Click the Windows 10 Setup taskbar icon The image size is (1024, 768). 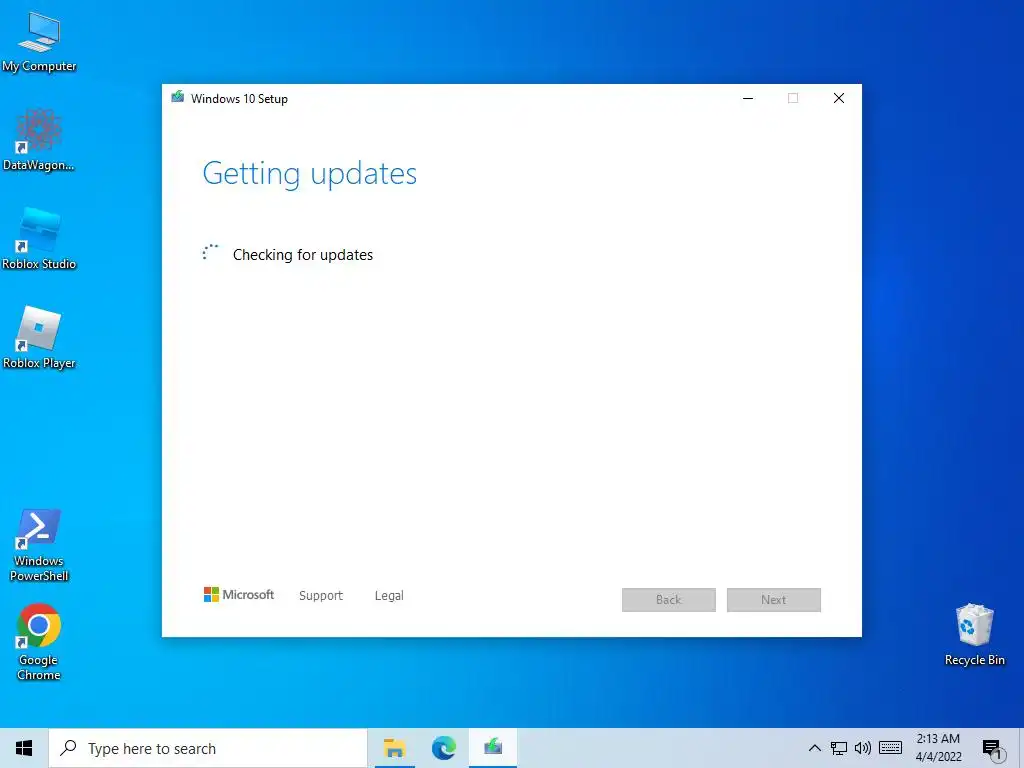pos(493,748)
